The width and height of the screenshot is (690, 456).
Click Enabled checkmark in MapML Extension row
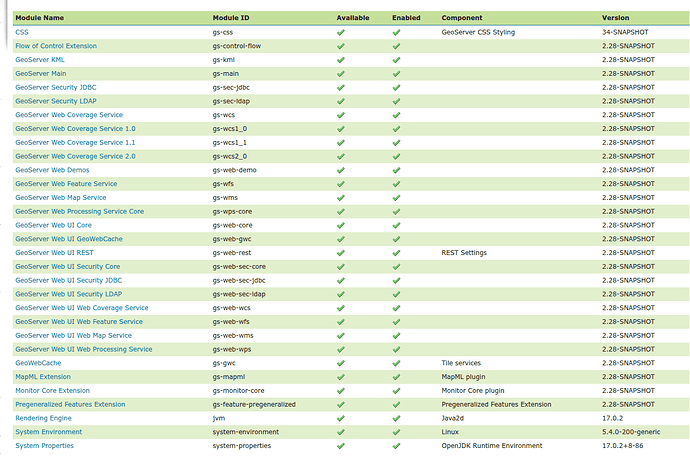pos(396,377)
